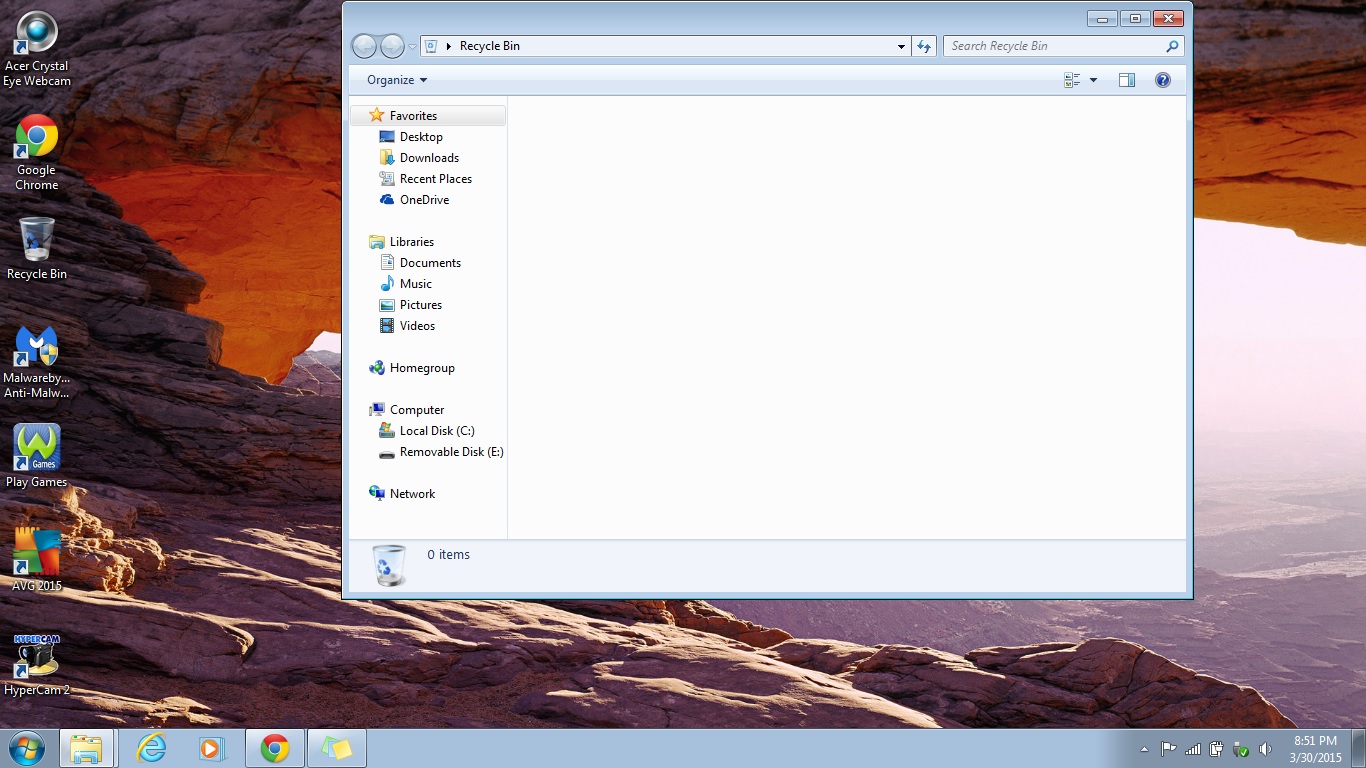Show hidden system tray icons

(x=1144, y=749)
